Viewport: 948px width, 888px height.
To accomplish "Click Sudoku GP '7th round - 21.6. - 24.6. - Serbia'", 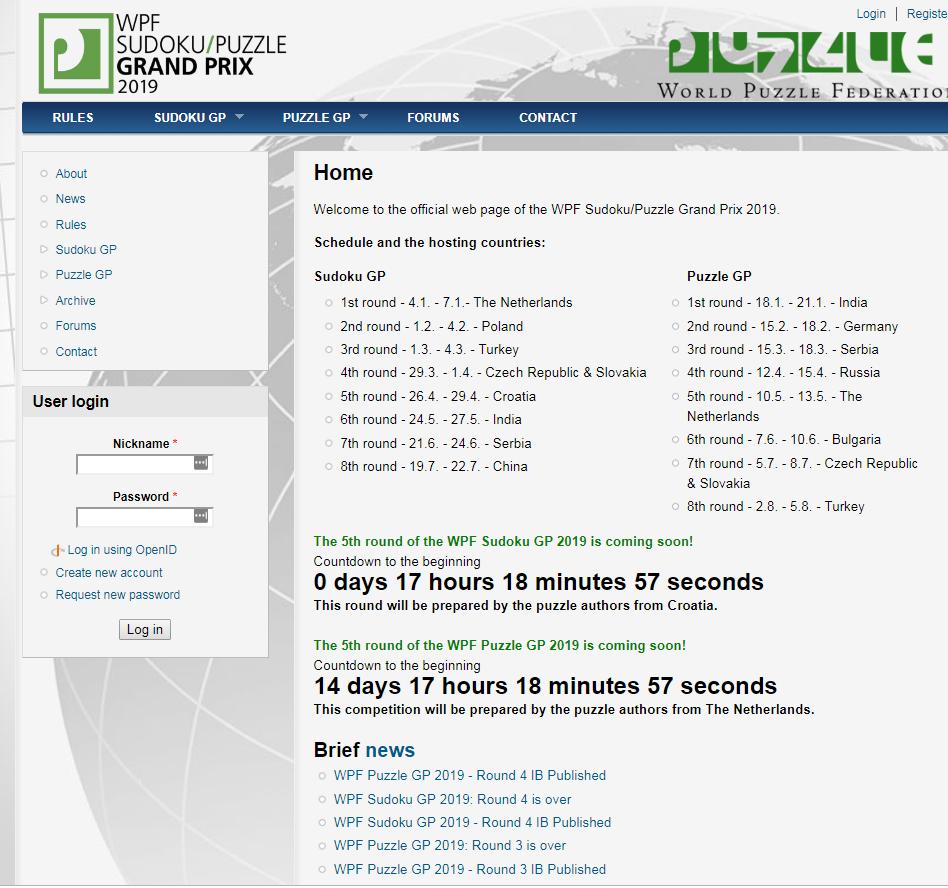I will click(435, 443).
